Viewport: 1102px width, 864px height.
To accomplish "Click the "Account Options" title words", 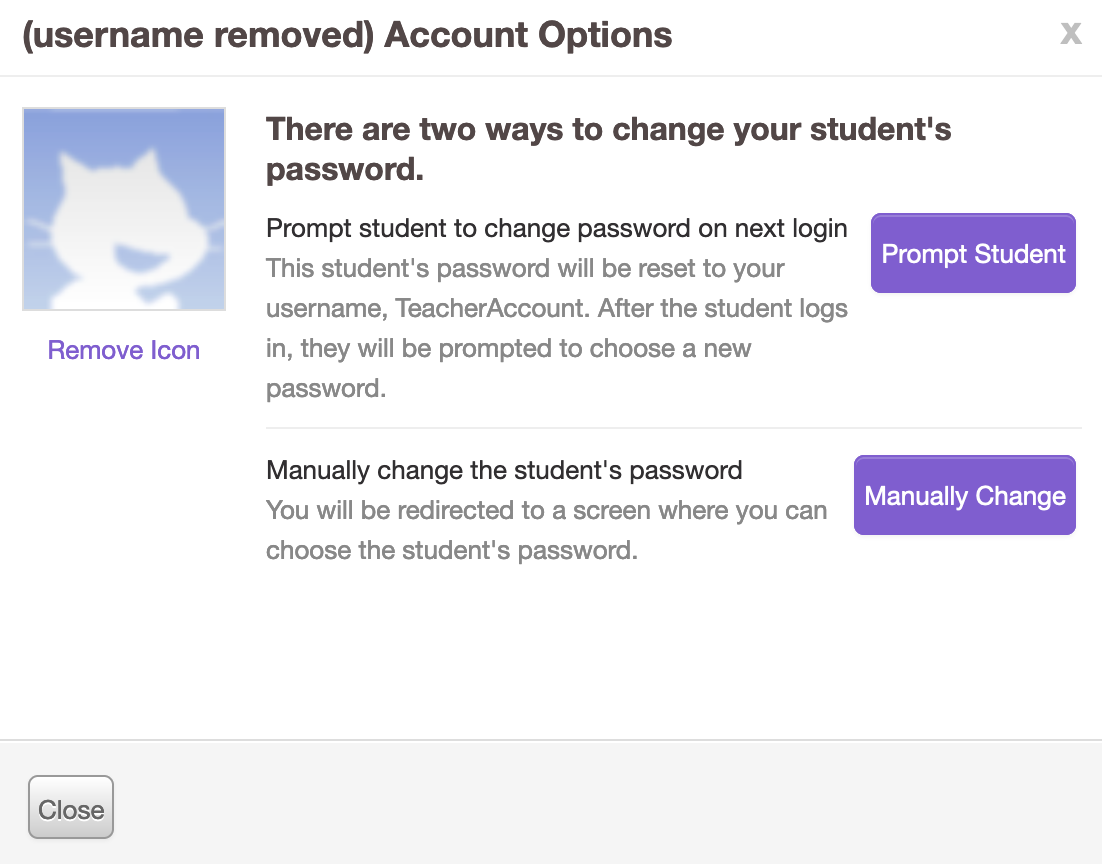I will (528, 36).
